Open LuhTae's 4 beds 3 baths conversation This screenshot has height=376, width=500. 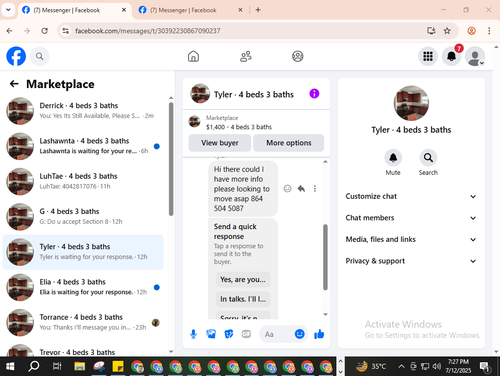83,181
